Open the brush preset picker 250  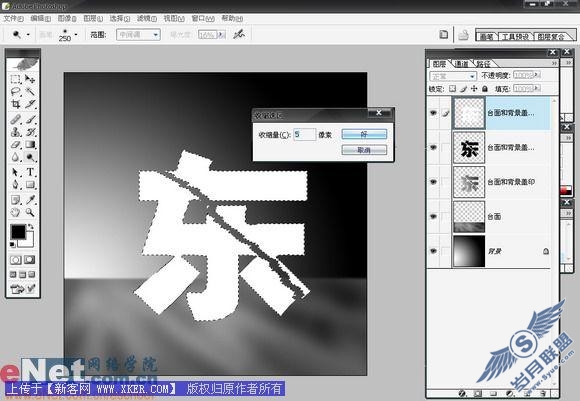[x=67, y=35]
